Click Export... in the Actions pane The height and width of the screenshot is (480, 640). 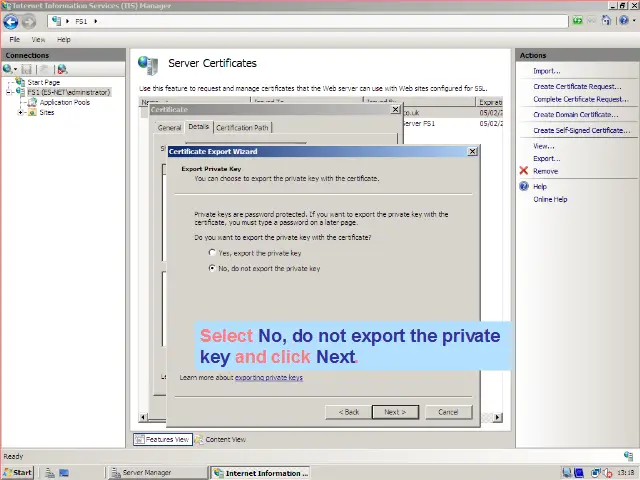547,159
